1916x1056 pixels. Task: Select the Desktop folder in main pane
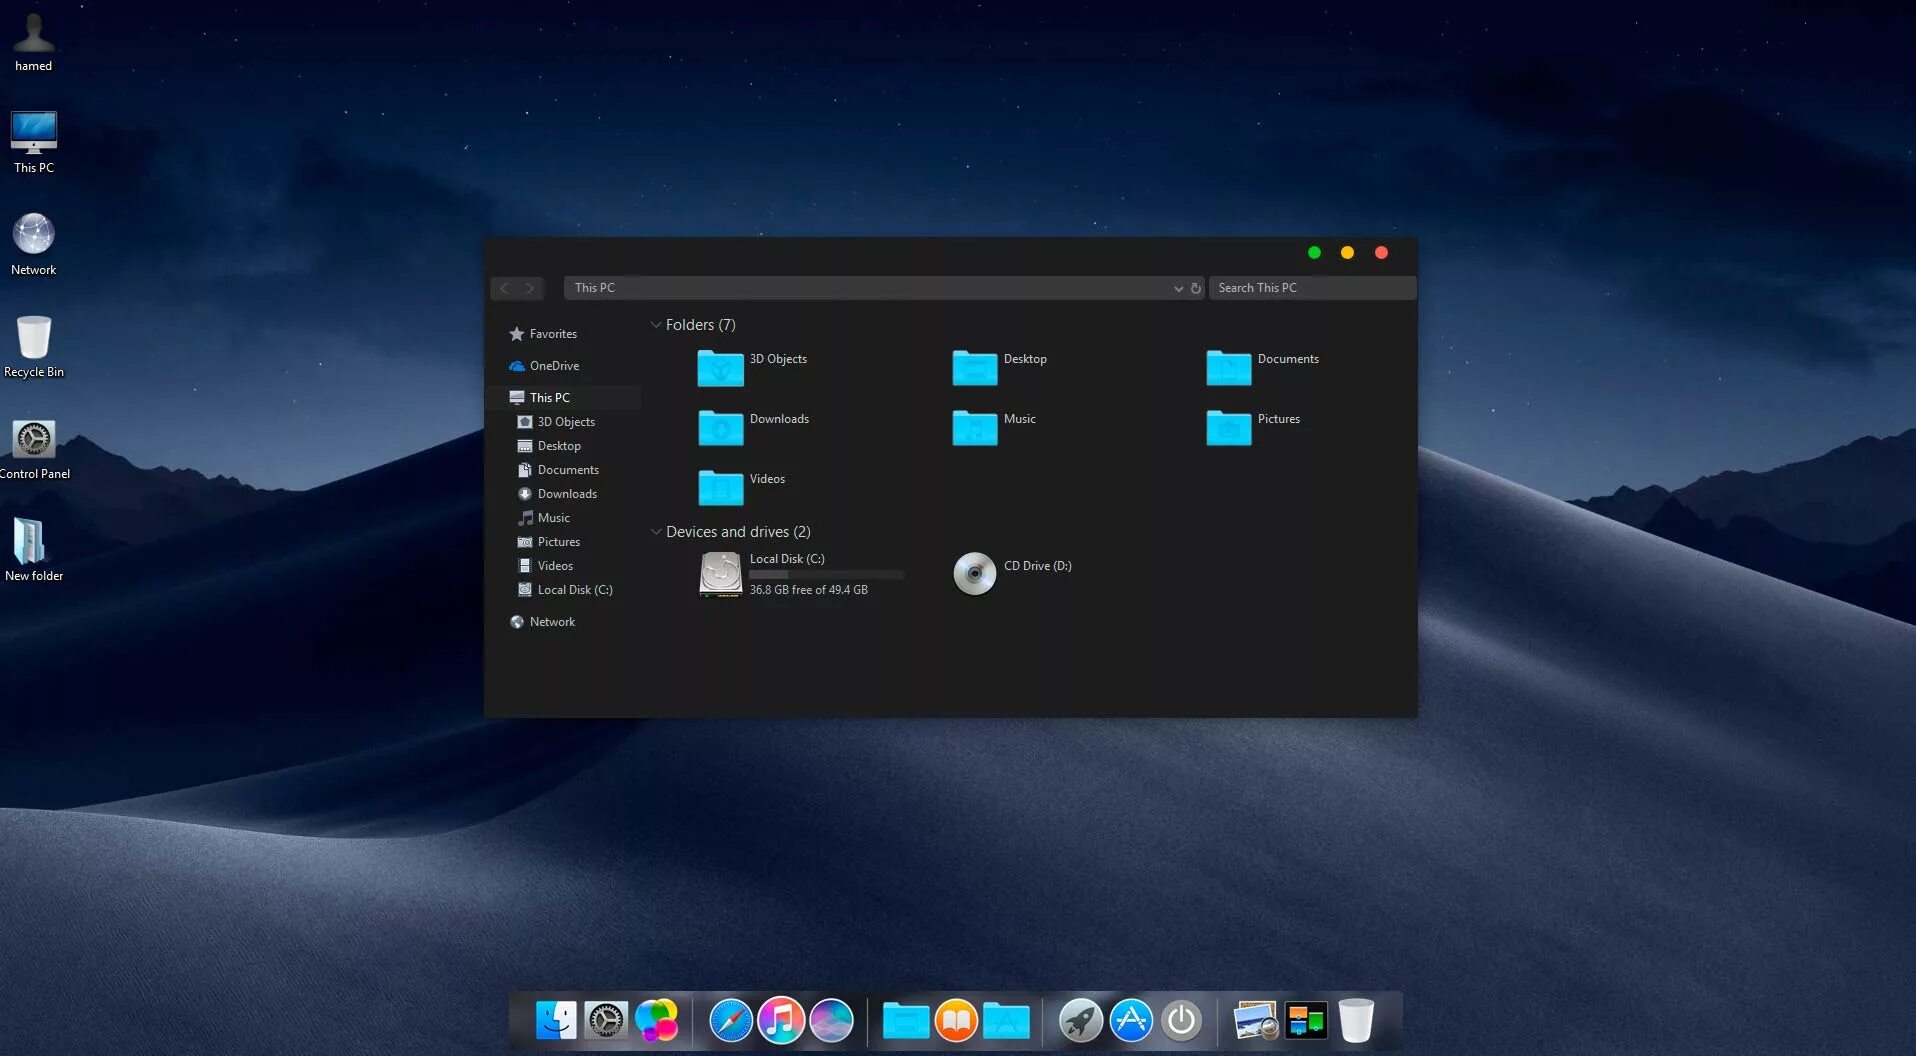[x=1000, y=368]
